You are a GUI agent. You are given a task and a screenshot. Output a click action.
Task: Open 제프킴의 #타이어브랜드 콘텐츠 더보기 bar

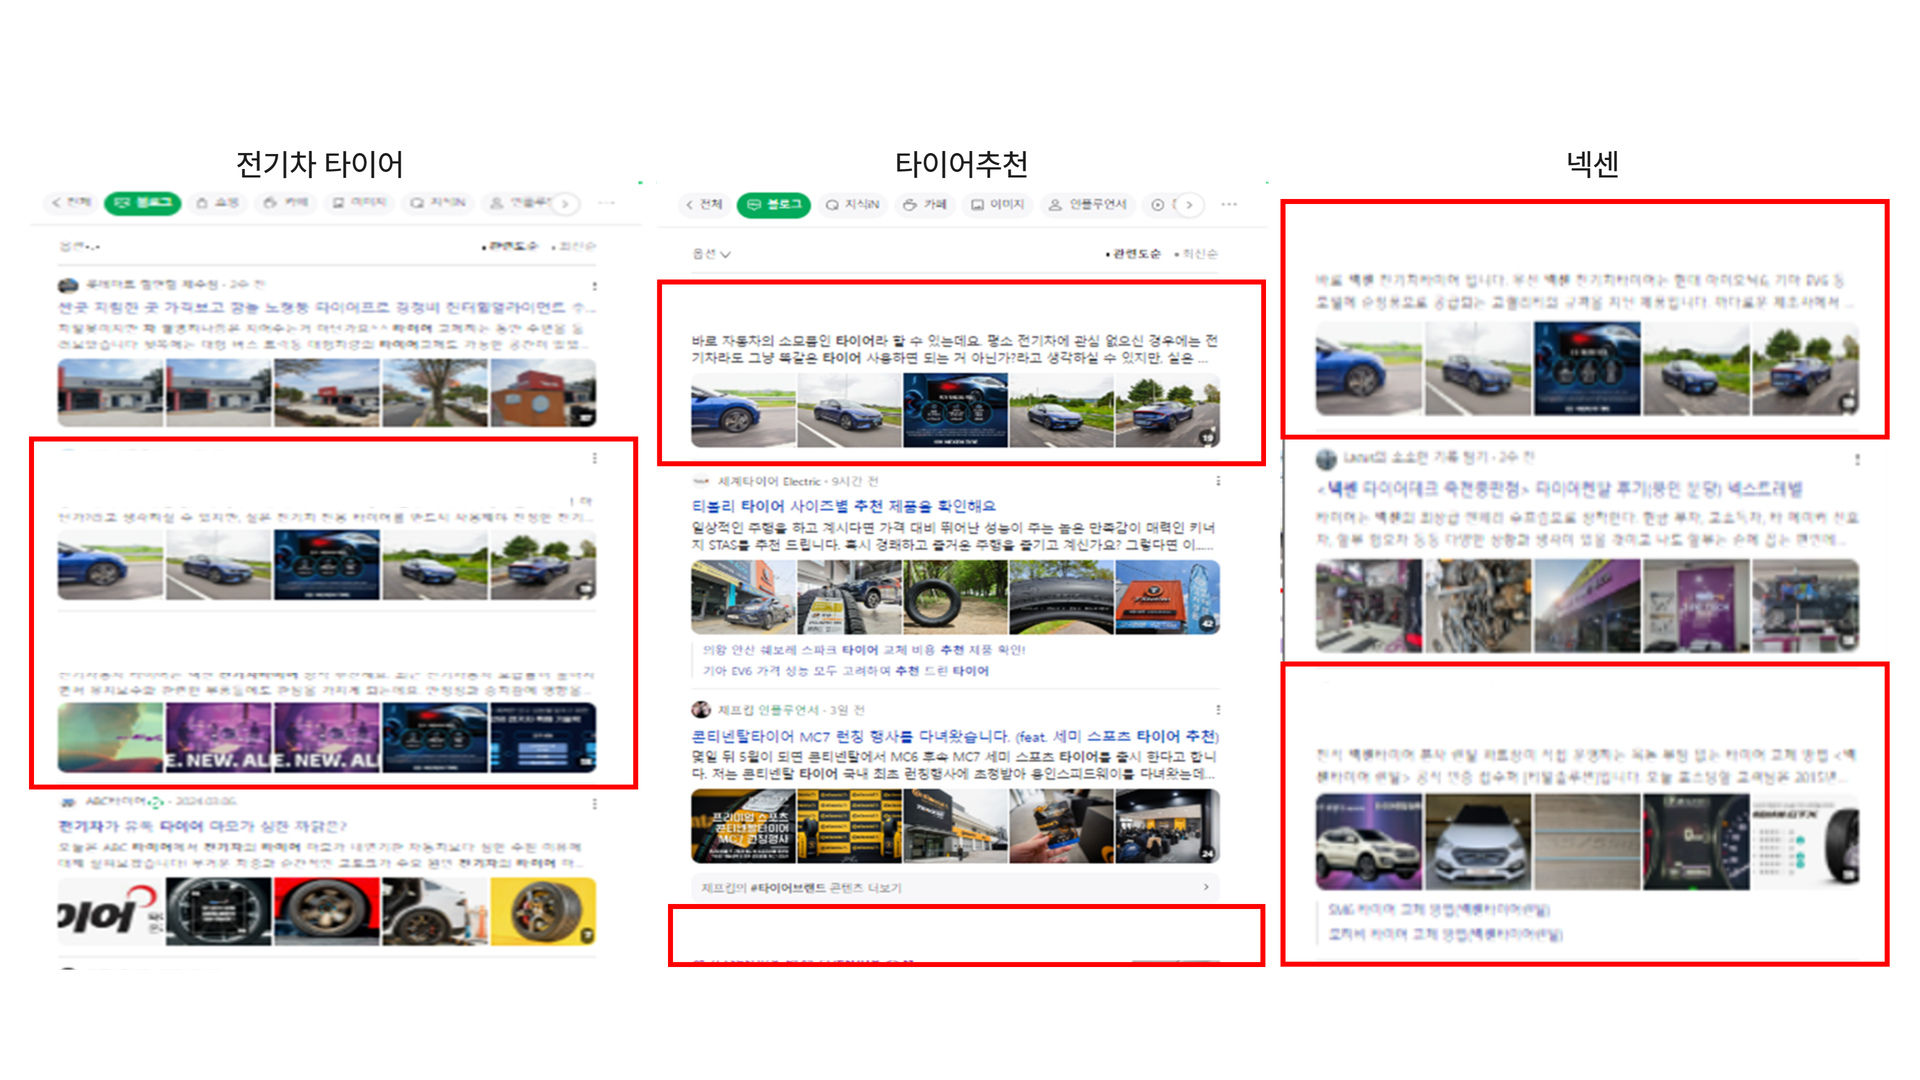pos(955,887)
